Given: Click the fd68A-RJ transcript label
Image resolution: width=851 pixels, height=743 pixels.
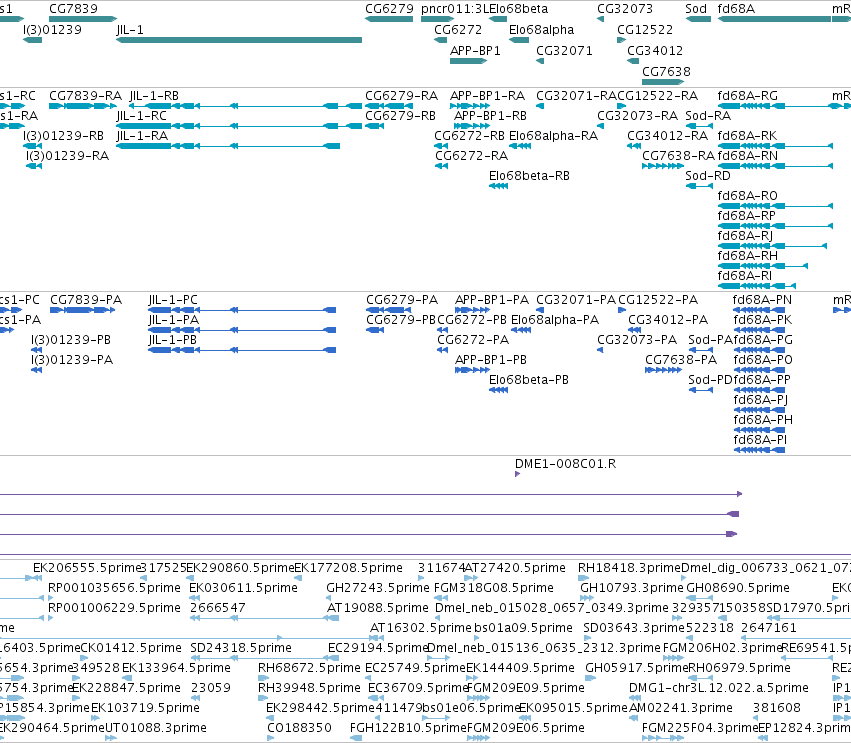Looking at the screenshot, I should tap(745, 236).
